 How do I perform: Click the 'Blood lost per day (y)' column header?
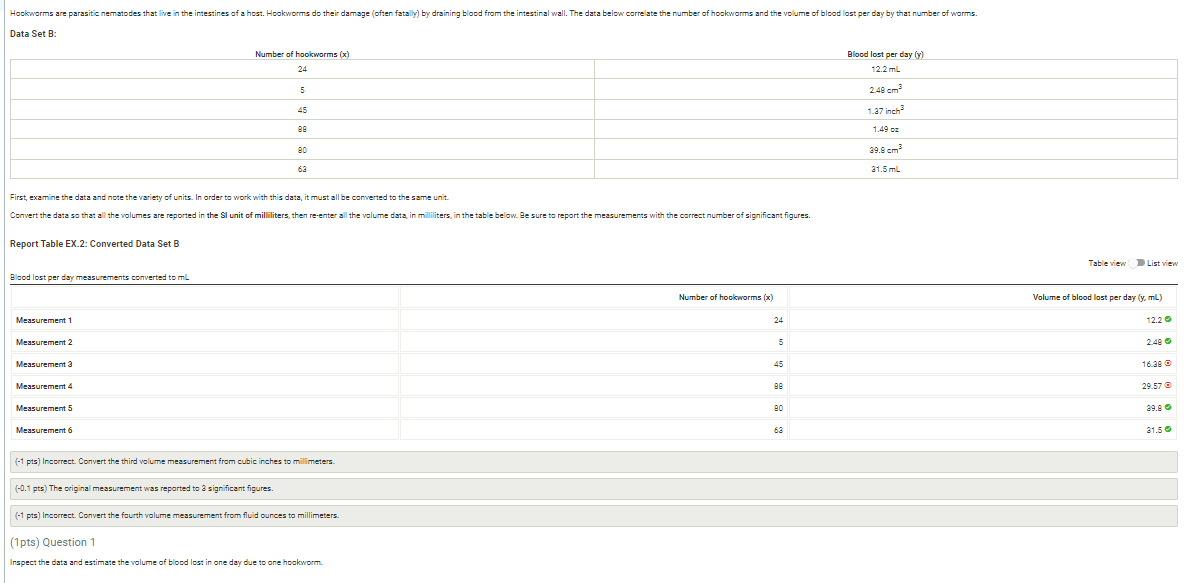pyautogui.click(x=886, y=54)
